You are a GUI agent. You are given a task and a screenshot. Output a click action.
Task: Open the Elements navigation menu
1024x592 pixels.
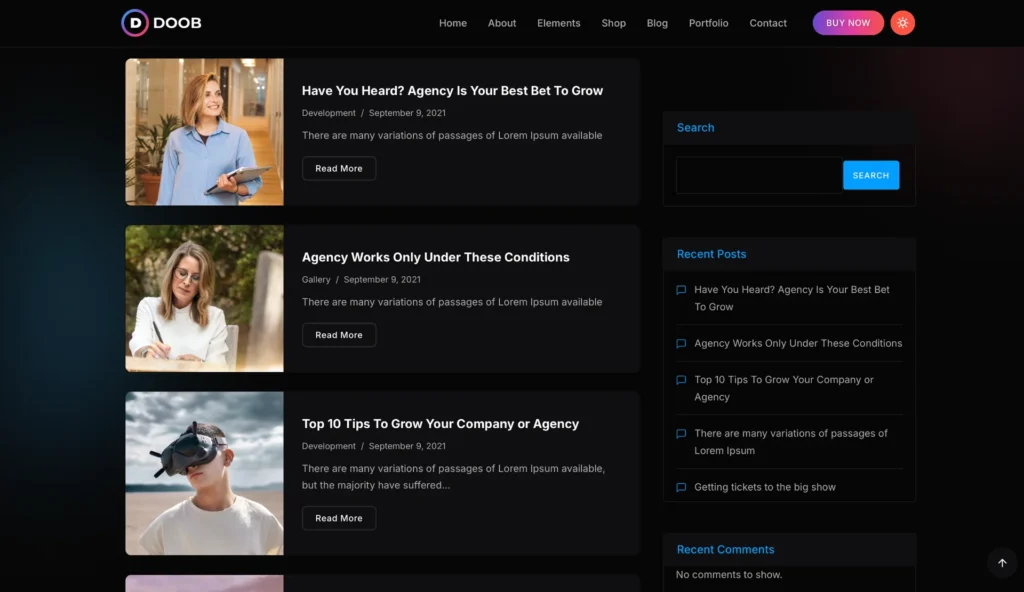(558, 23)
